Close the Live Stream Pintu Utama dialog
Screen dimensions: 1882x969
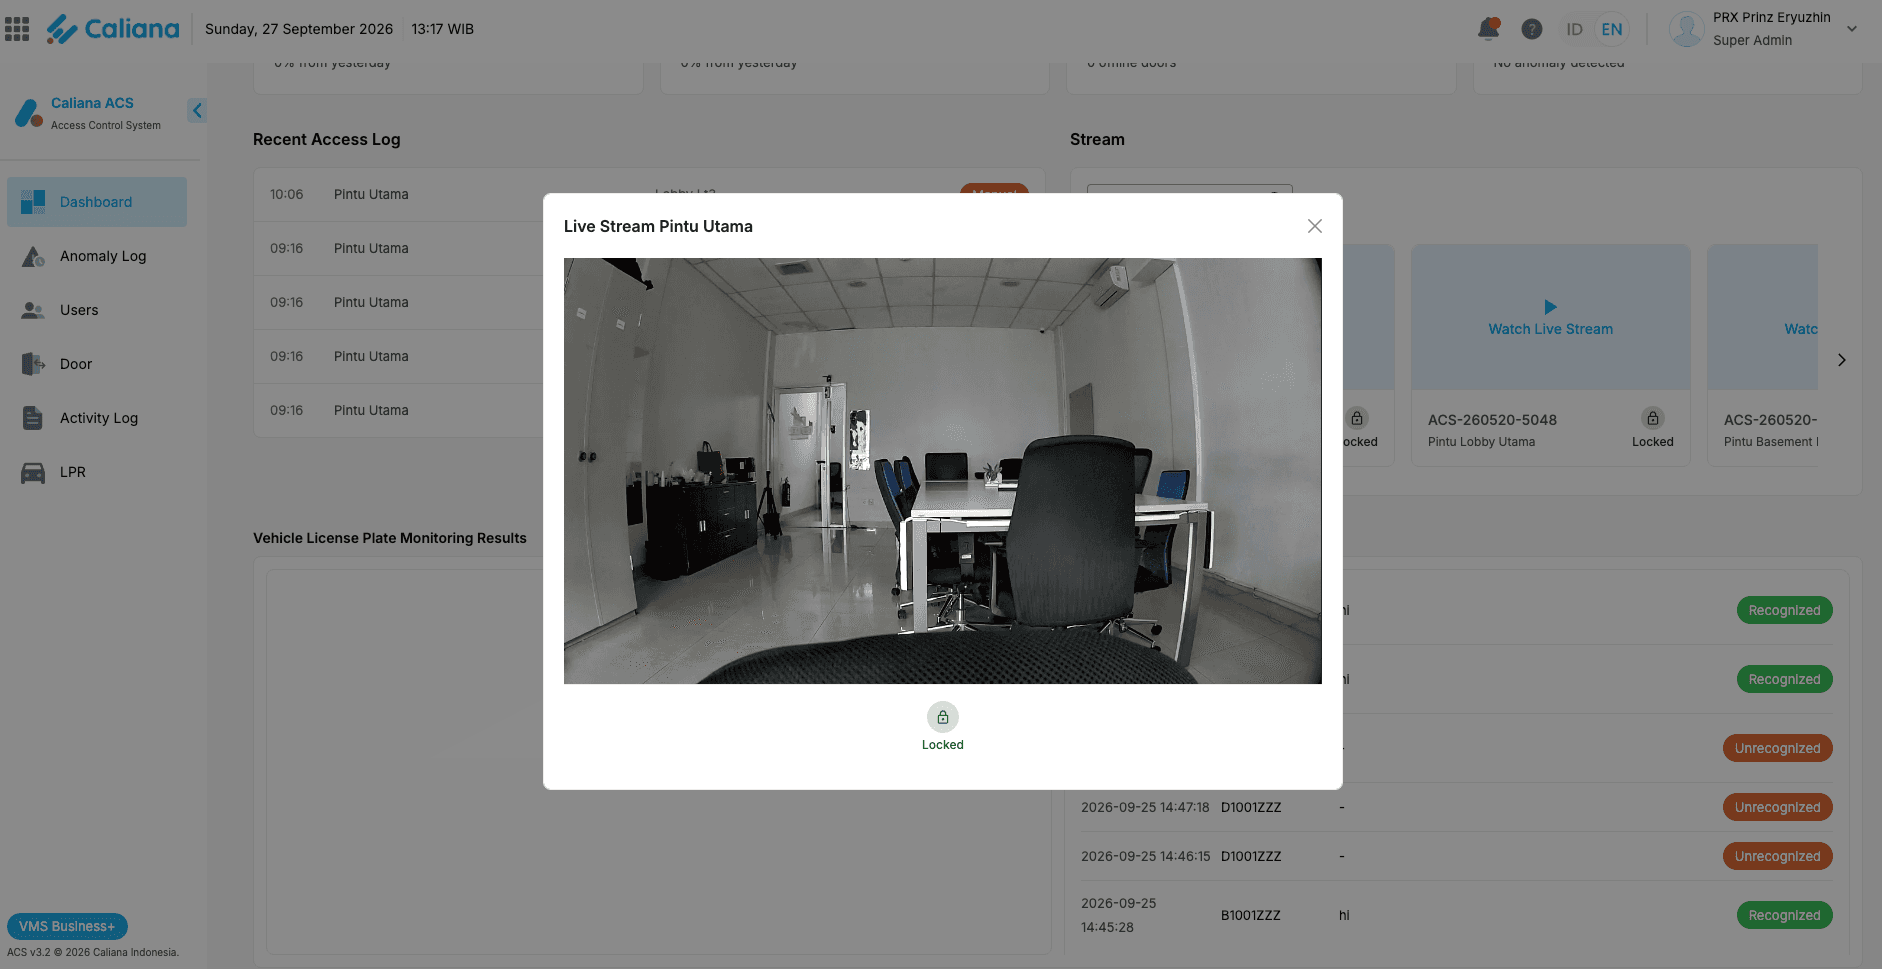click(1314, 226)
